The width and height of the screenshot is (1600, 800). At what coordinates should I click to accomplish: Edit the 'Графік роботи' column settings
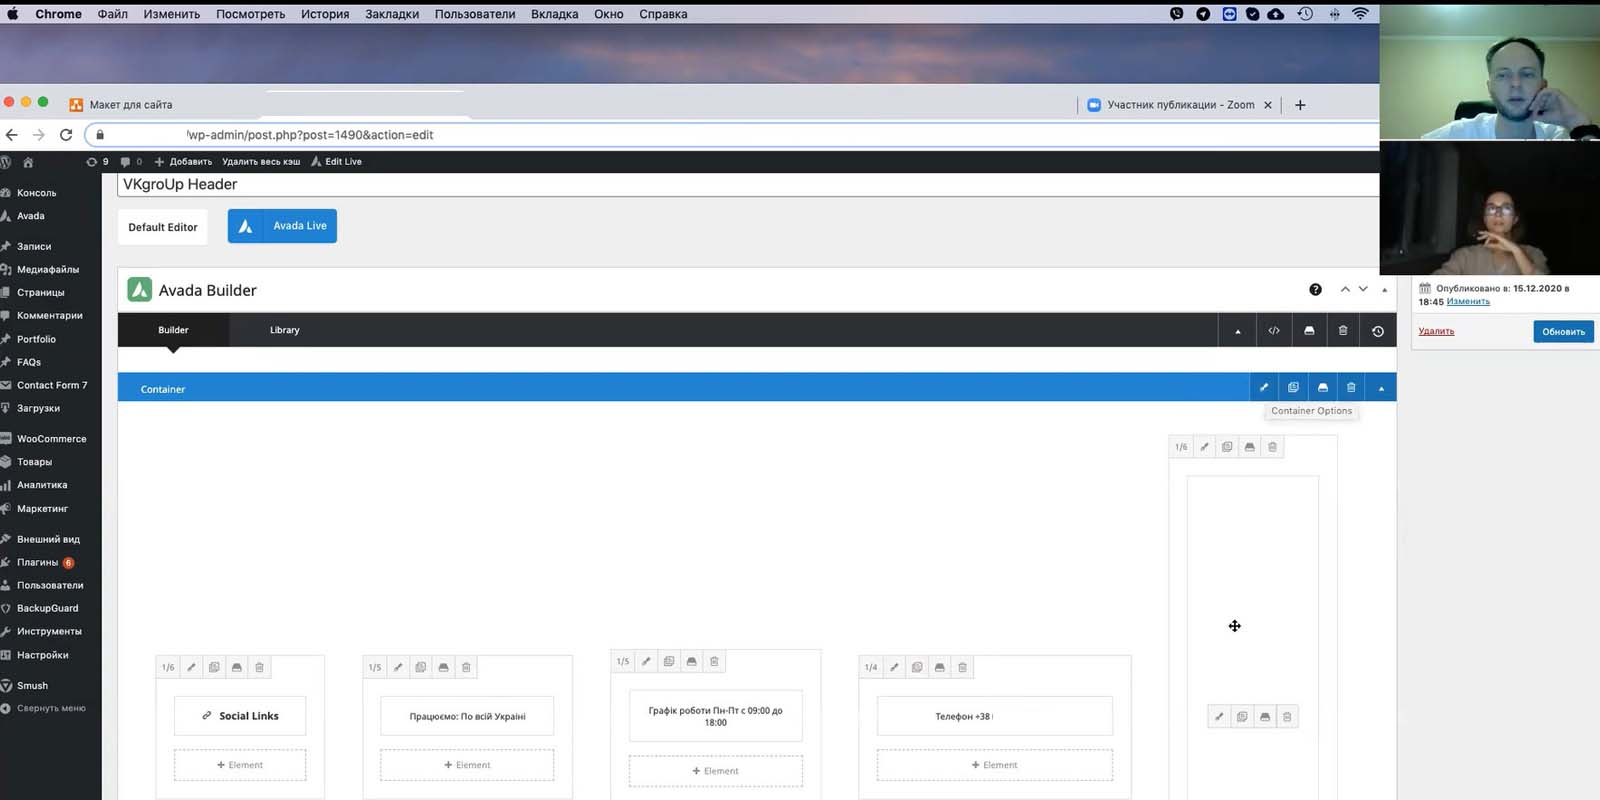(646, 661)
